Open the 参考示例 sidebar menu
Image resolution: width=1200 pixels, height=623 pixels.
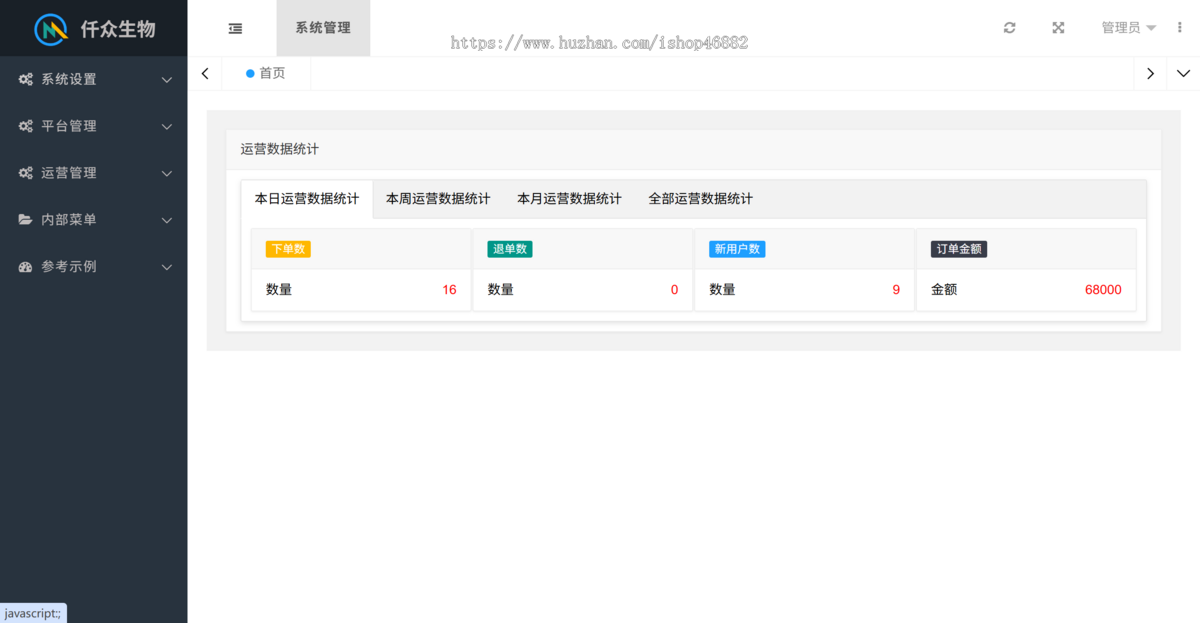pyautogui.click(x=93, y=267)
